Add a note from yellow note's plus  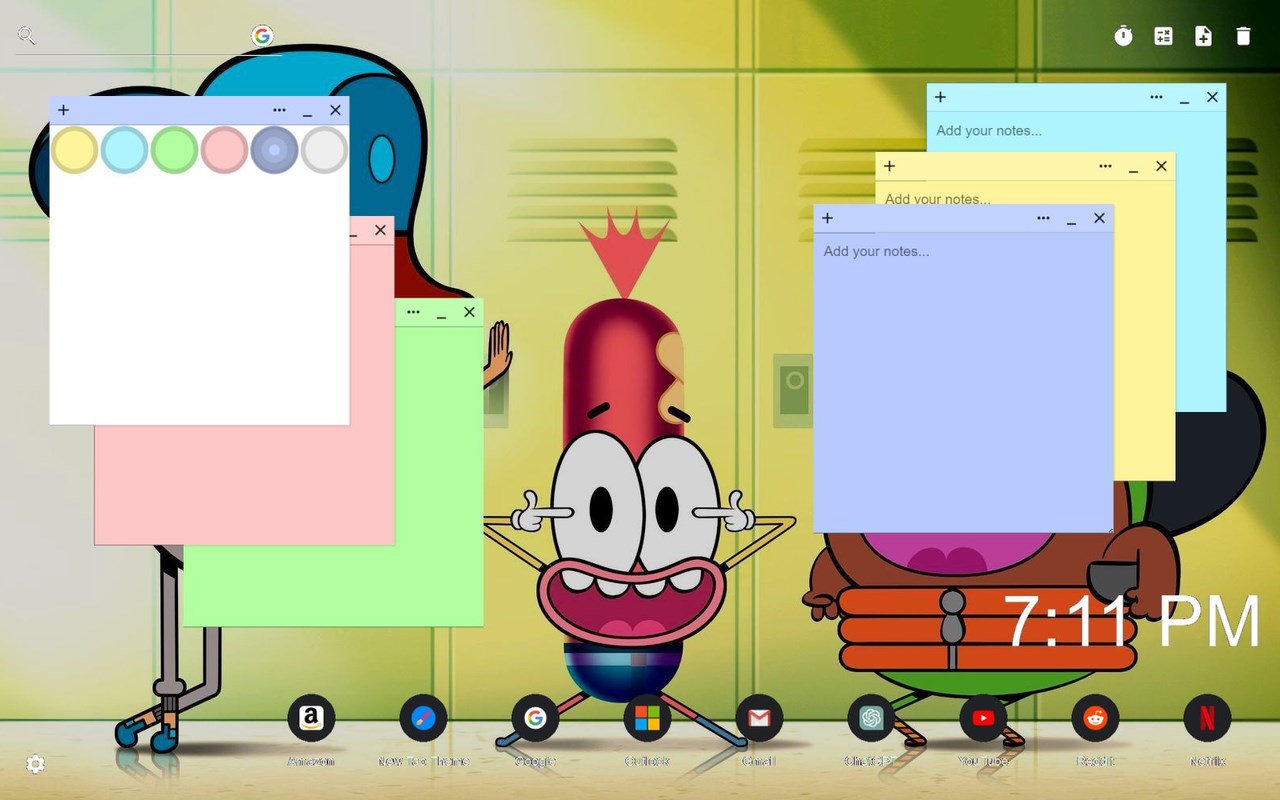[889, 166]
